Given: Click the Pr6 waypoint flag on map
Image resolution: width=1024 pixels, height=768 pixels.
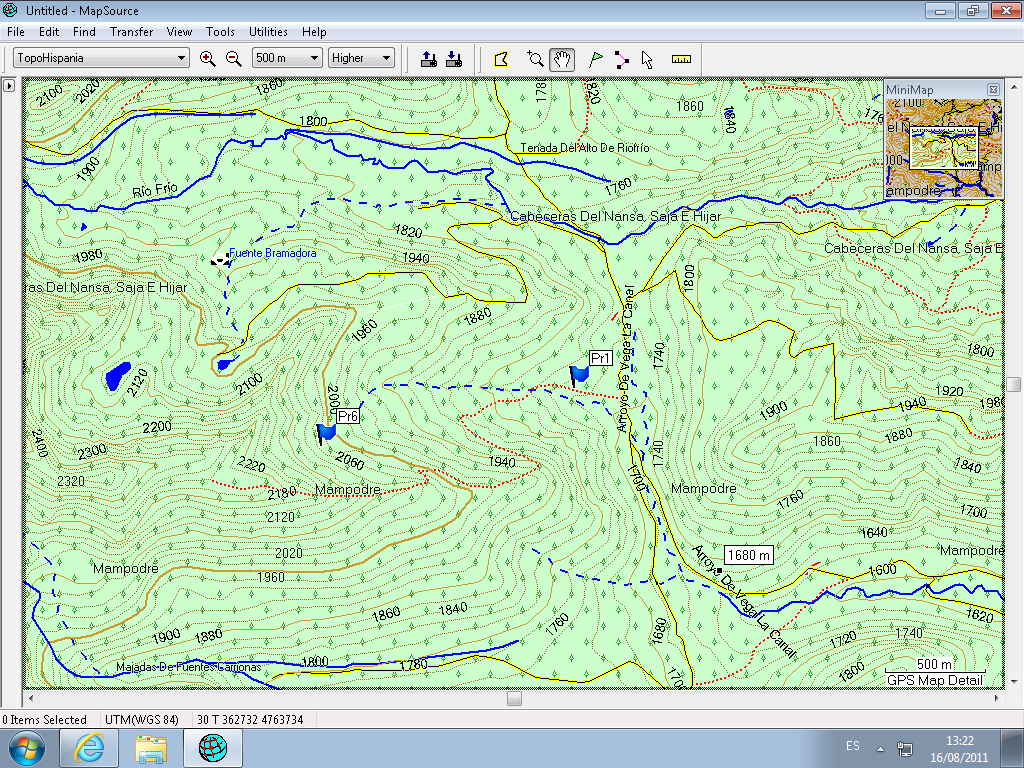Looking at the screenshot, I should (x=326, y=433).
